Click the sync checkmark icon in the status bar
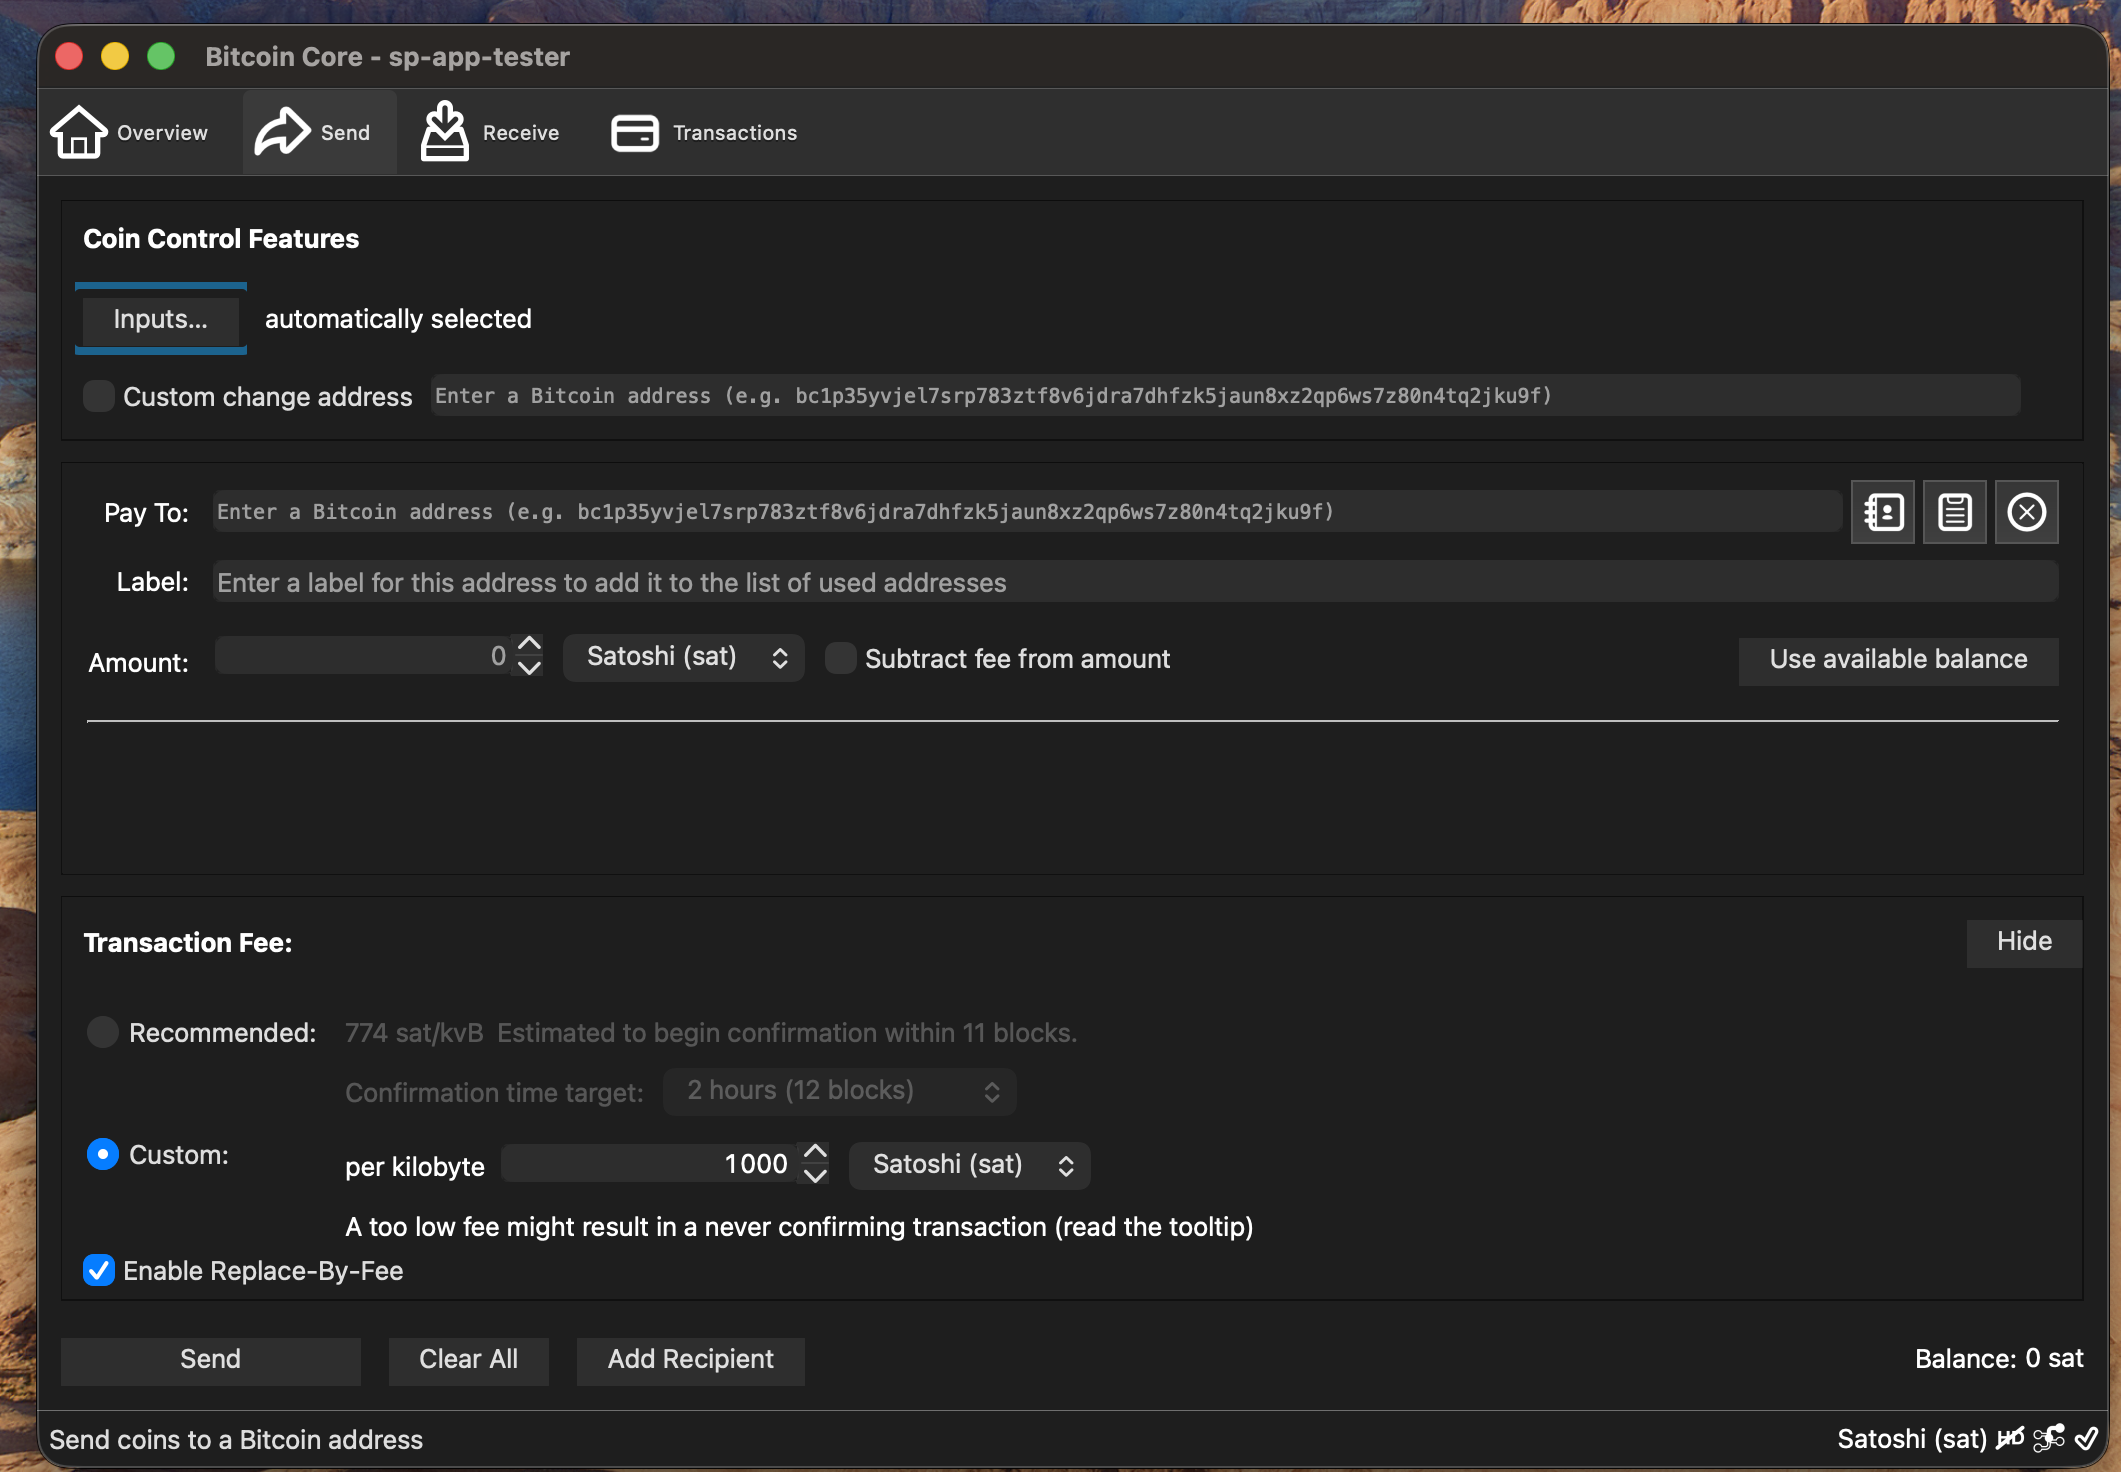This screenshot has width=2121, height=1472. click(x=2087, y=1439)
